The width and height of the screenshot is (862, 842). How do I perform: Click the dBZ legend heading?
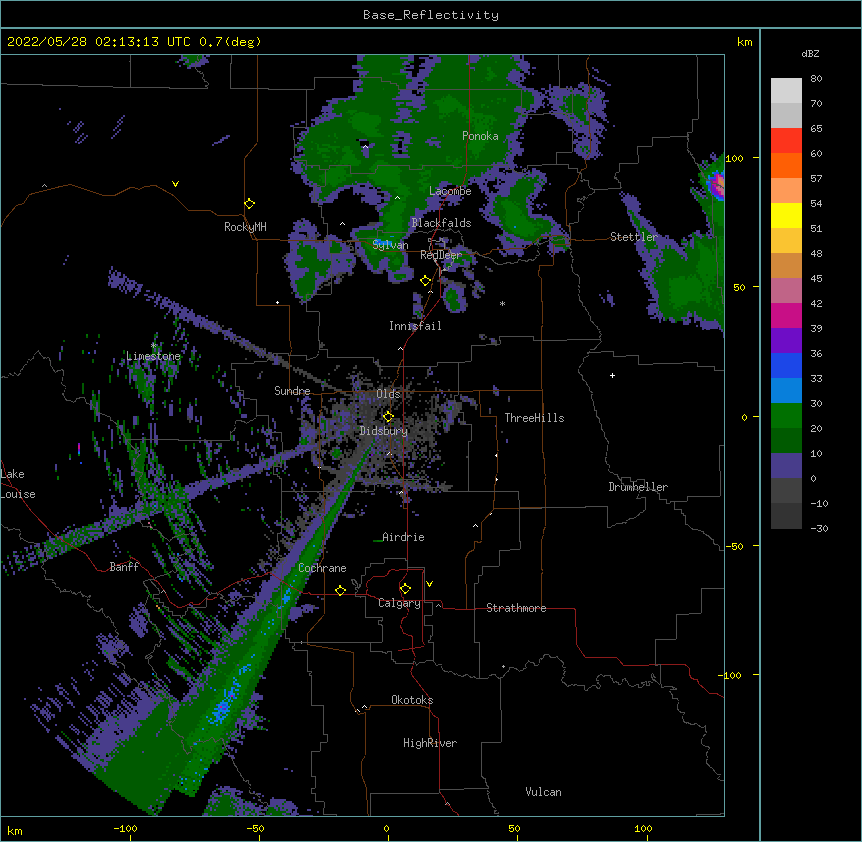click(x=810, y=53)
